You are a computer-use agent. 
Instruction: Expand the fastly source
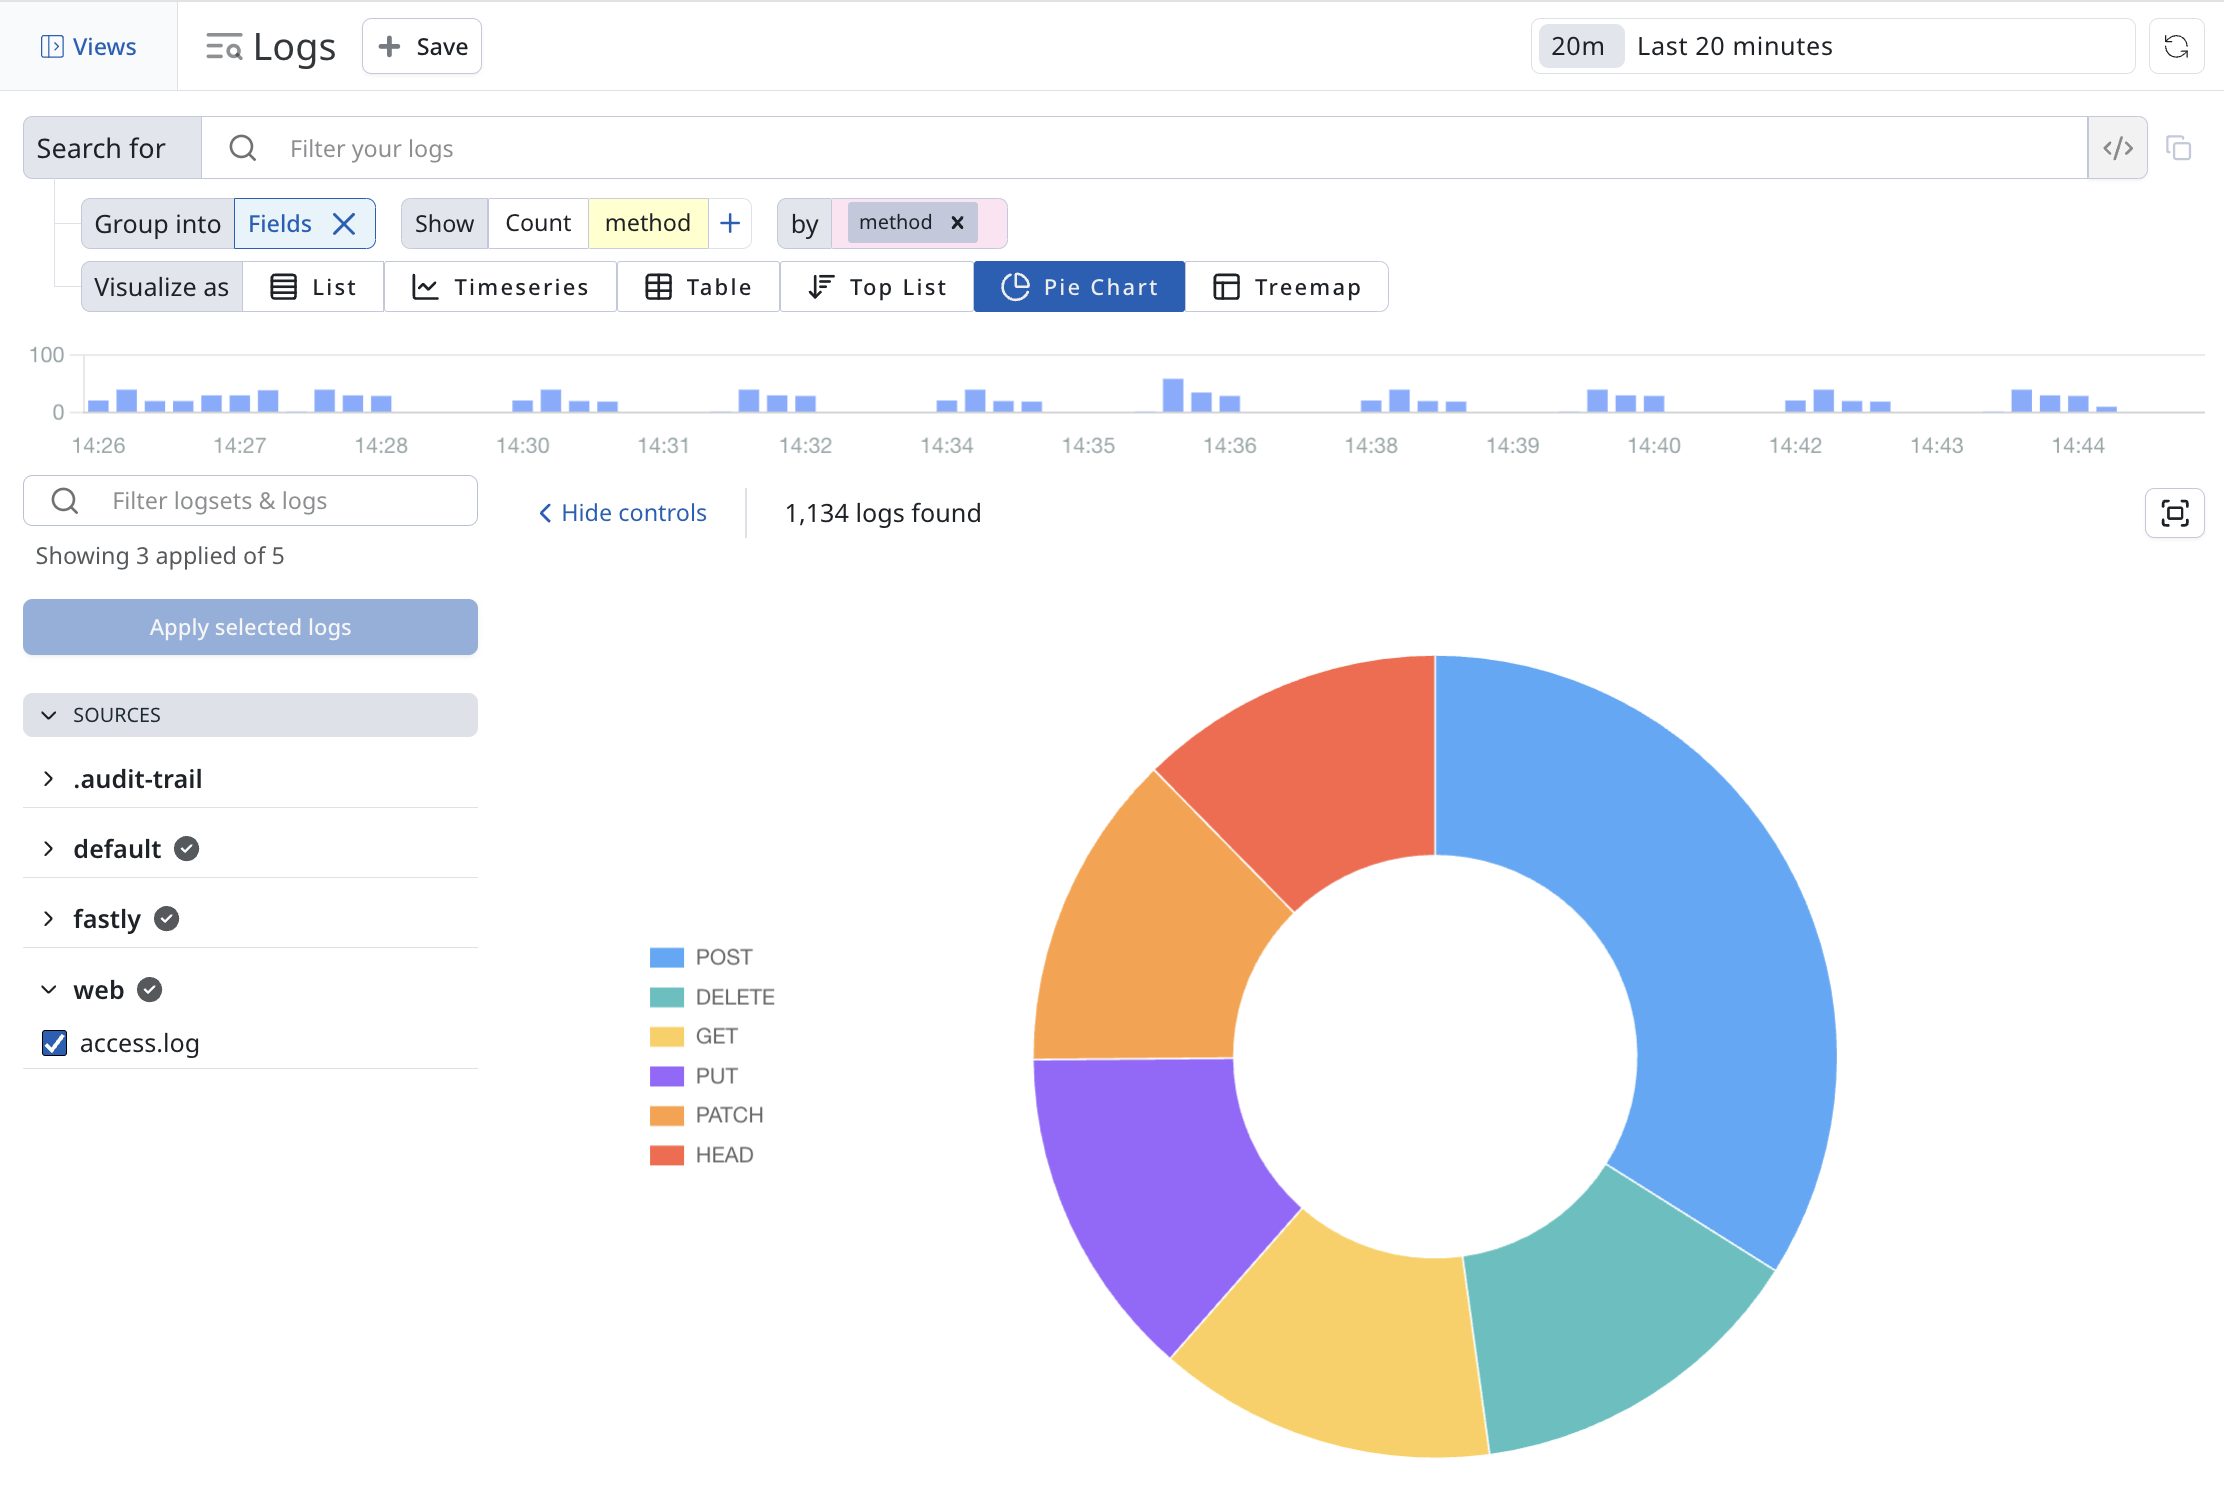coord(48,919)
